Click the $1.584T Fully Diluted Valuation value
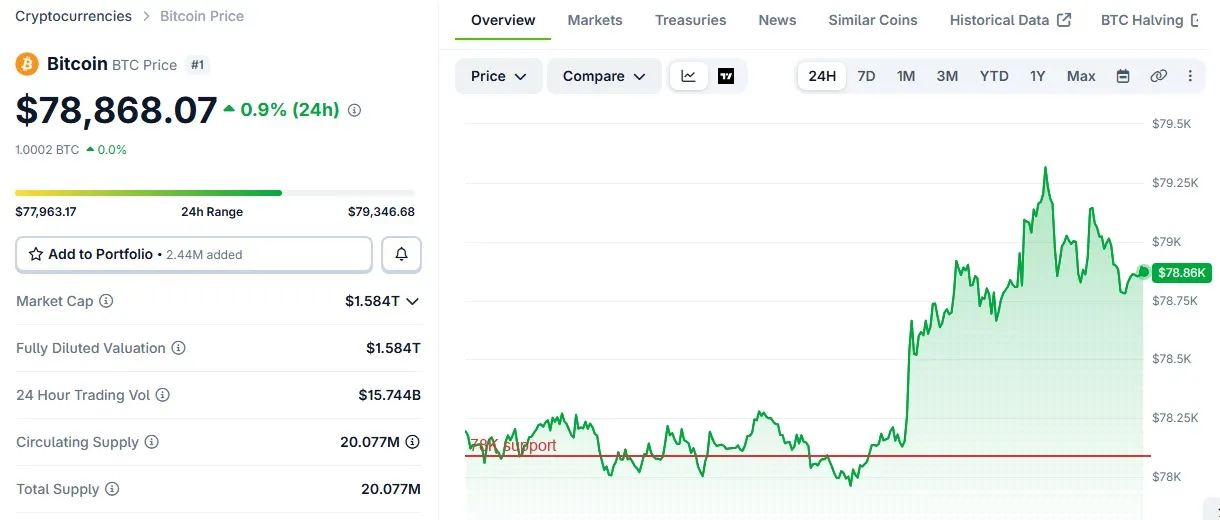Viewport: 1220px width, 520px height. tap(394, 348)
